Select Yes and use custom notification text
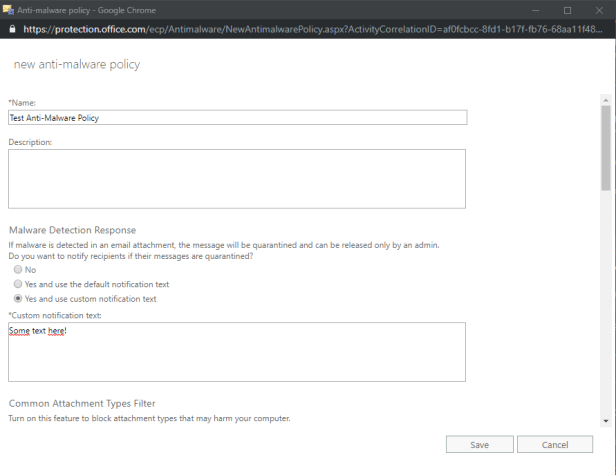 click(18, 299)
